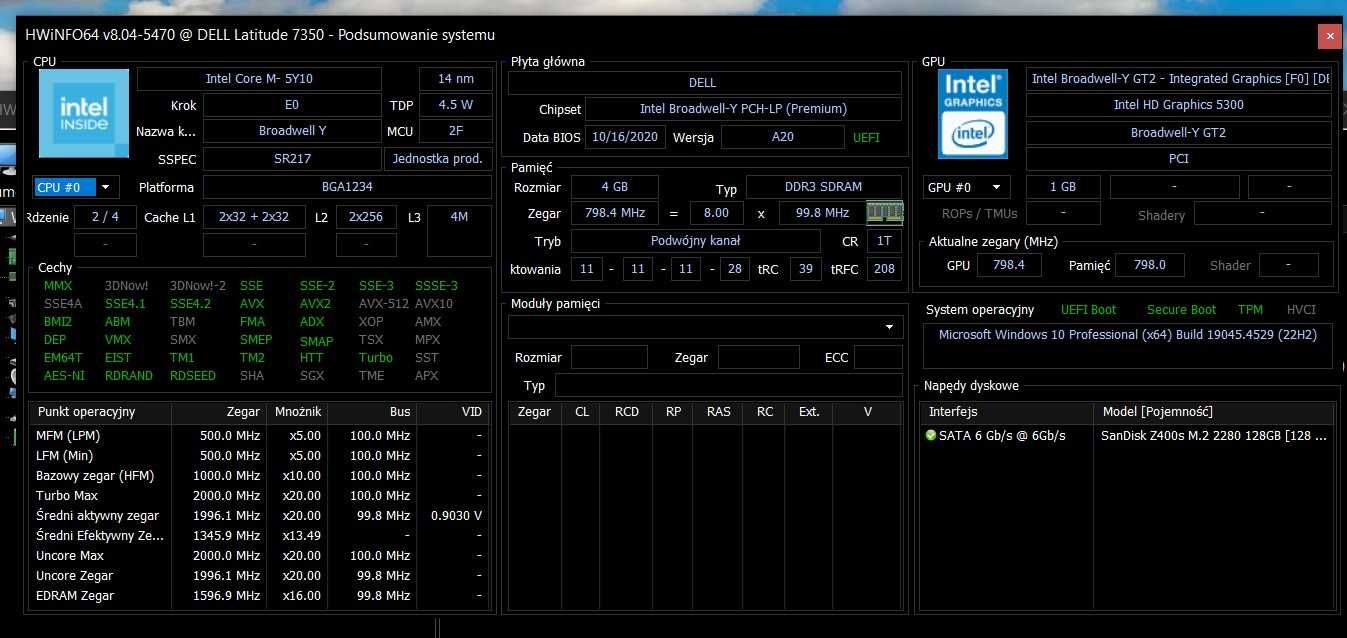Click the Intel Inside CPU logo

[x=84, y=113]
